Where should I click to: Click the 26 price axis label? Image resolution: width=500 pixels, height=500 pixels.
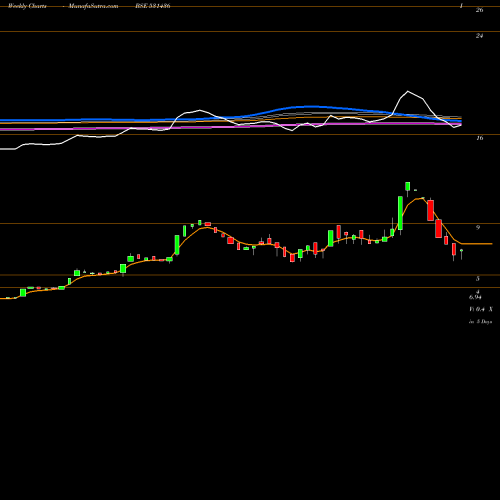479,10
